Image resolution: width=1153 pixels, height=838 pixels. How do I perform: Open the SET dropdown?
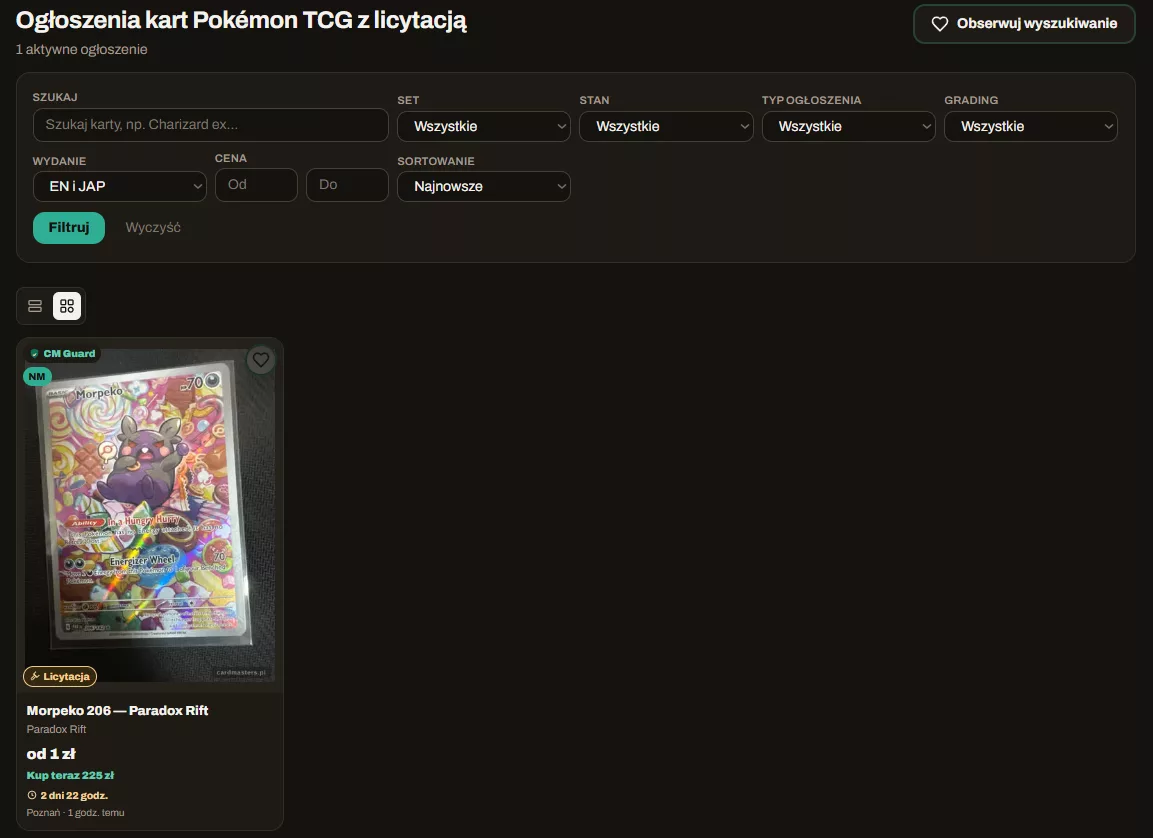(484, 126)
